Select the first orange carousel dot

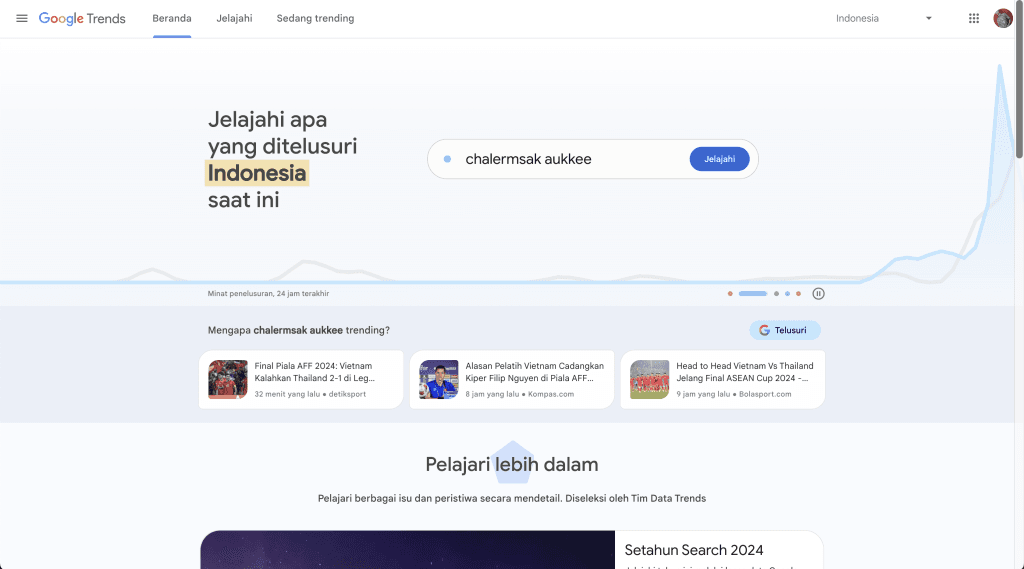tap(730, 294)
